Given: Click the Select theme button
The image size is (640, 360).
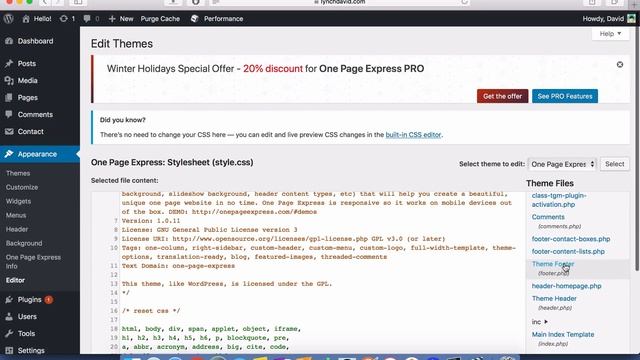Looking at the screenshot, I should [x=614, y=164].
